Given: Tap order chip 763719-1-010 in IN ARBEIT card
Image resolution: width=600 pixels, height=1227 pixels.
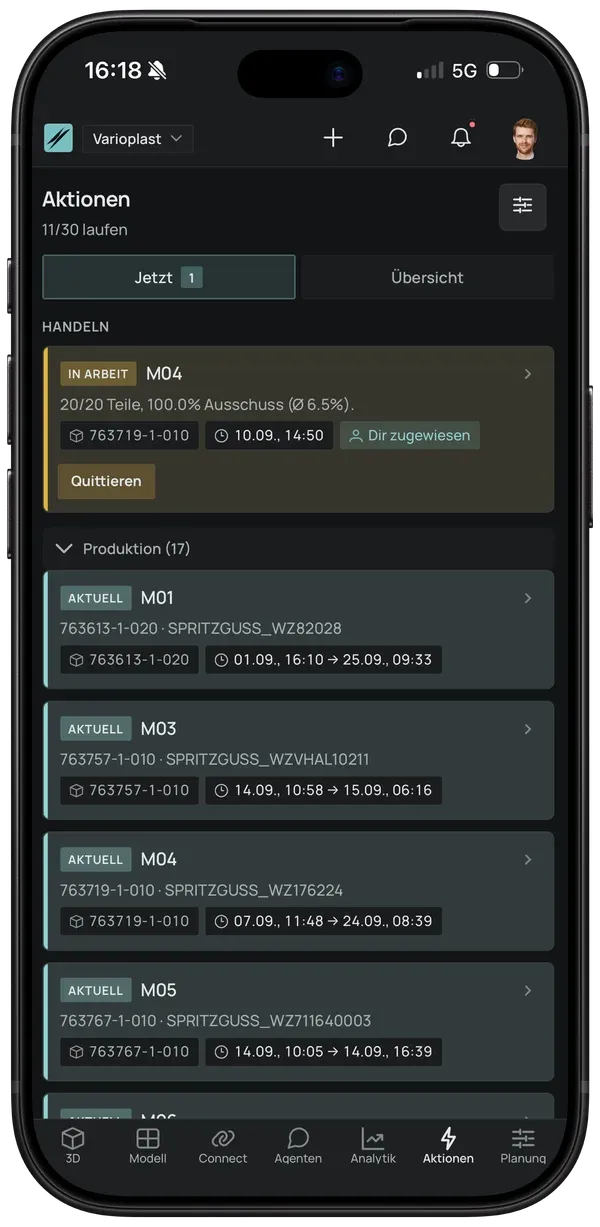Looking at the screenshot, I should 129,435.
